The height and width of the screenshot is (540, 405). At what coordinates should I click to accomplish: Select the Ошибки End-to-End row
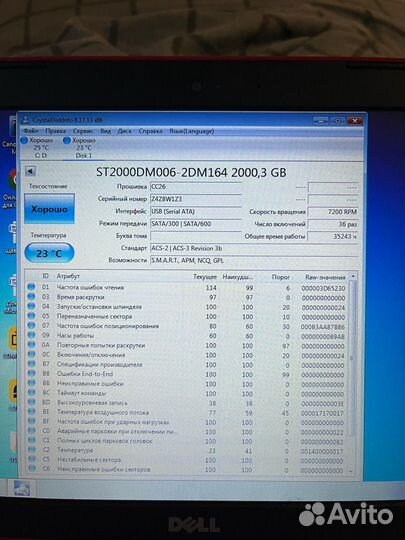[x=187, y=374]
